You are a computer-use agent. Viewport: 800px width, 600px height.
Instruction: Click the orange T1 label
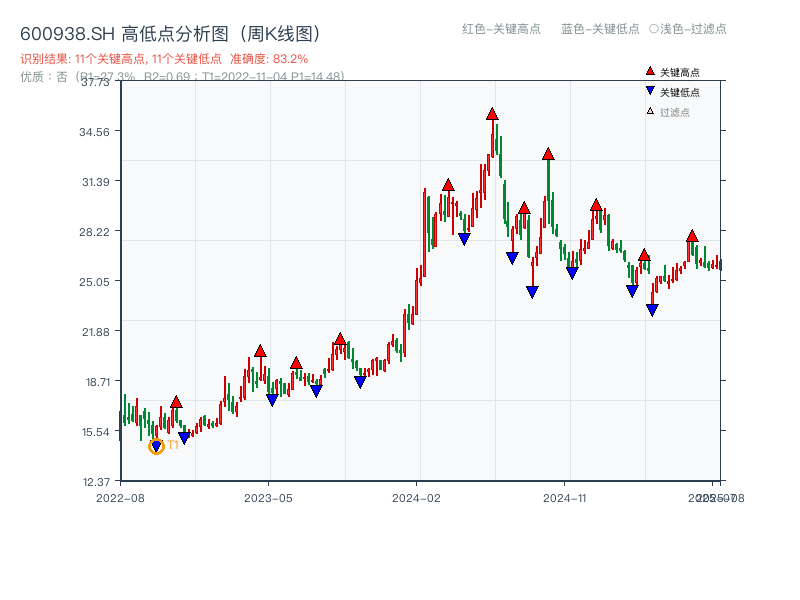[x=173, y=445]
